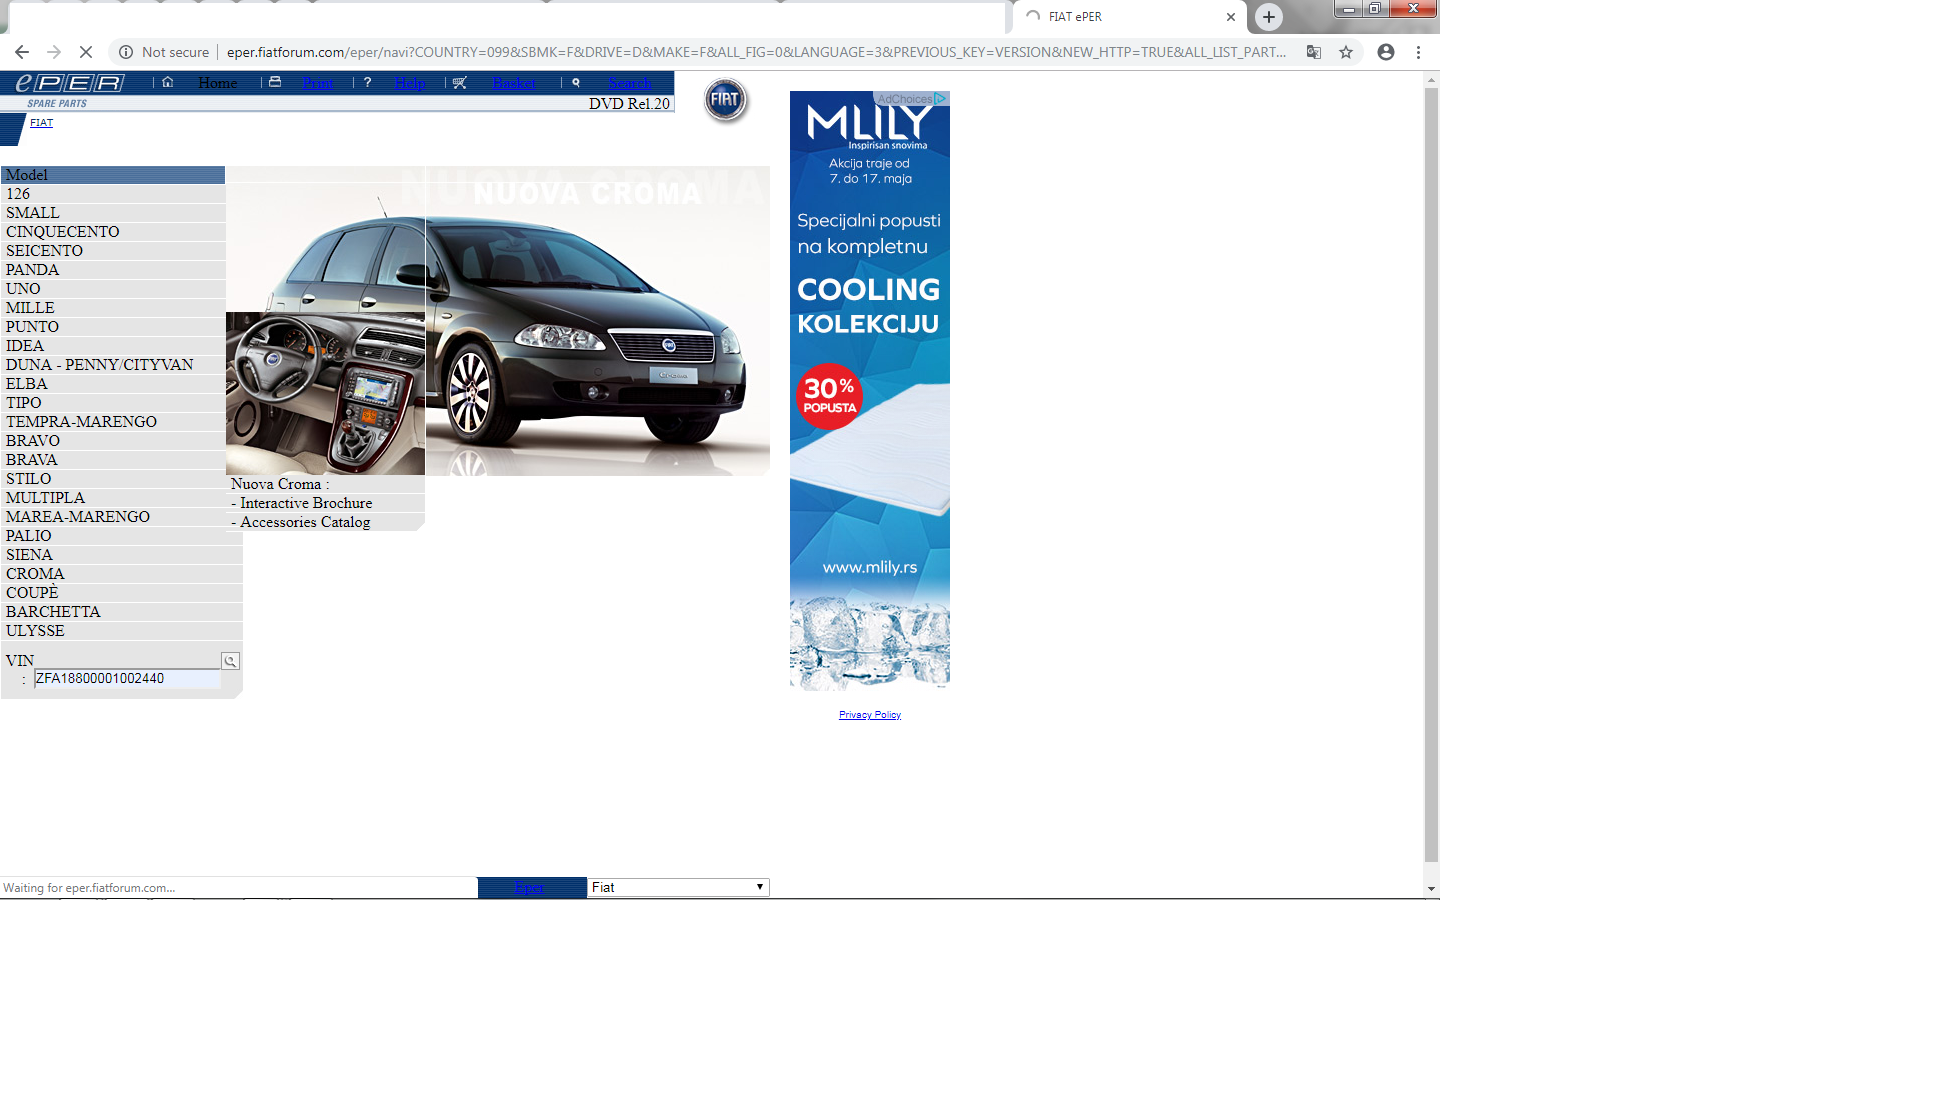The image size is (1959, 1102).
Task: Click the AdChoices icon on the ad
Action: pos(940,98)
